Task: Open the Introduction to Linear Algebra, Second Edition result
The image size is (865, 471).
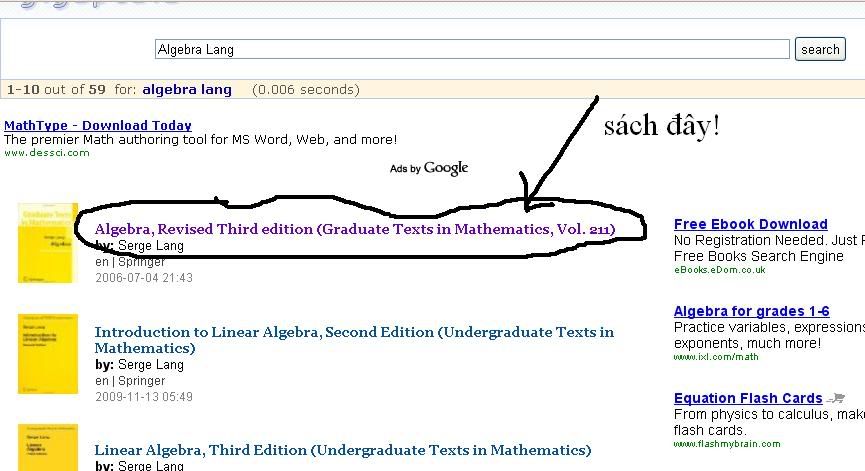Action: tap(354, 340)
